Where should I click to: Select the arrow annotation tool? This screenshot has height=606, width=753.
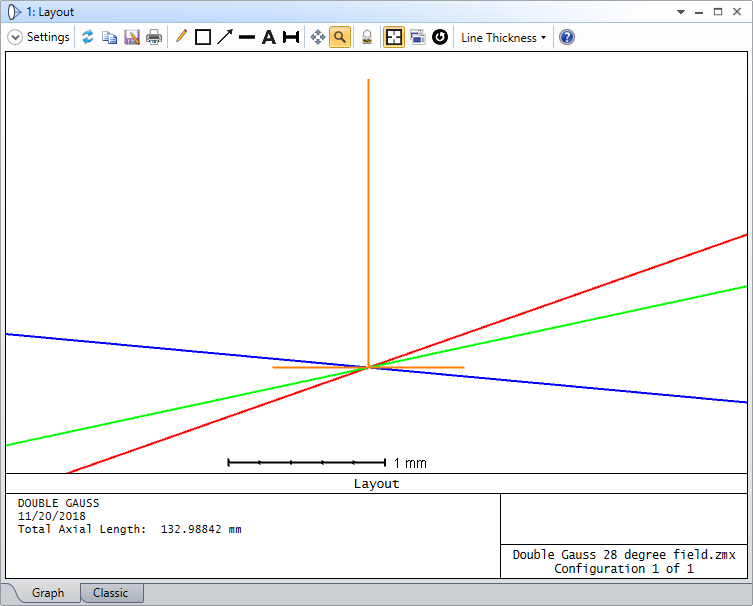click(225, 37)
